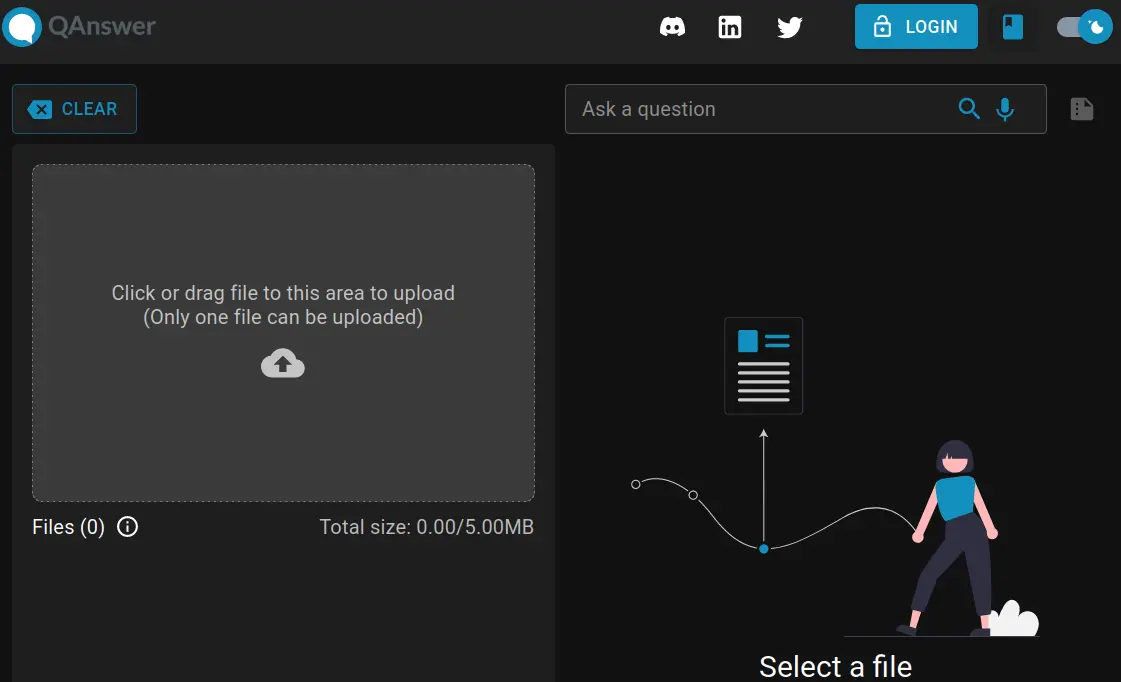The height and width of the screenshot is (682, 1121).
Task: Click the lock icon on the LOGIN button
Action: 884,27
